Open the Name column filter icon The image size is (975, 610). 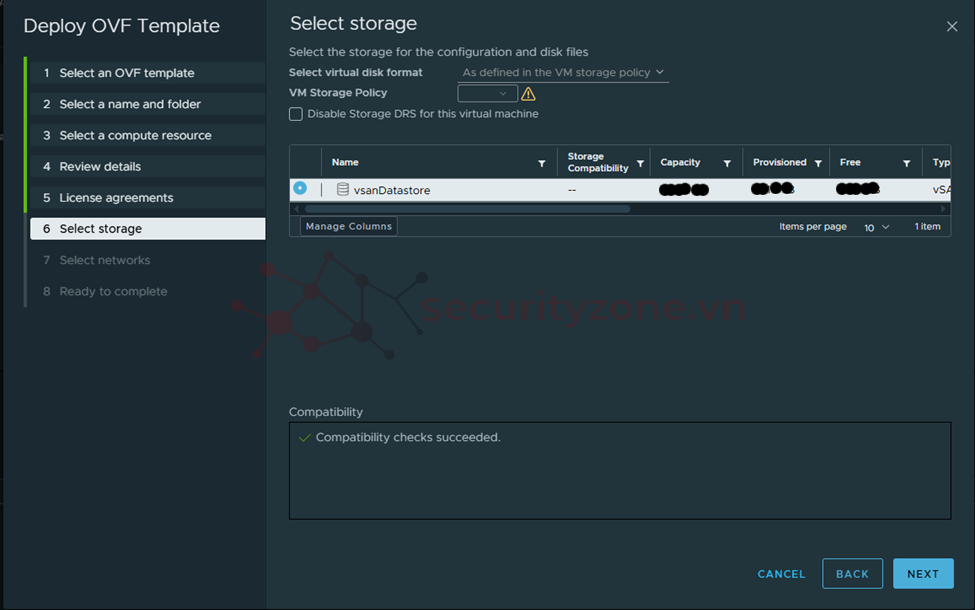pyautogui.click(x=542, y=164)
